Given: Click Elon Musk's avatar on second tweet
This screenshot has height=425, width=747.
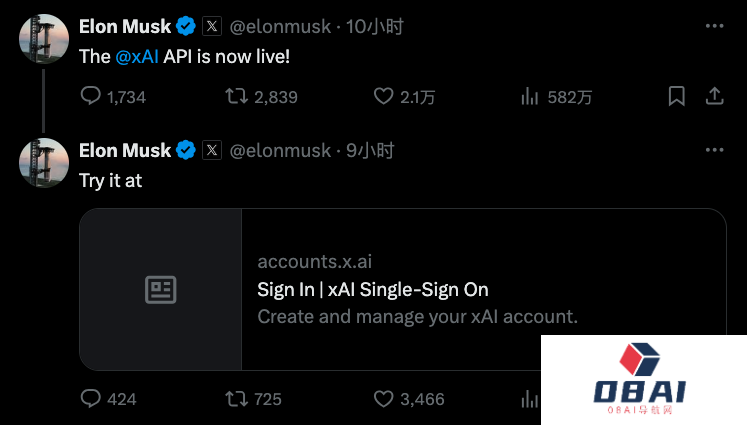Looking at the screenshot, I should tap(44, 163).
